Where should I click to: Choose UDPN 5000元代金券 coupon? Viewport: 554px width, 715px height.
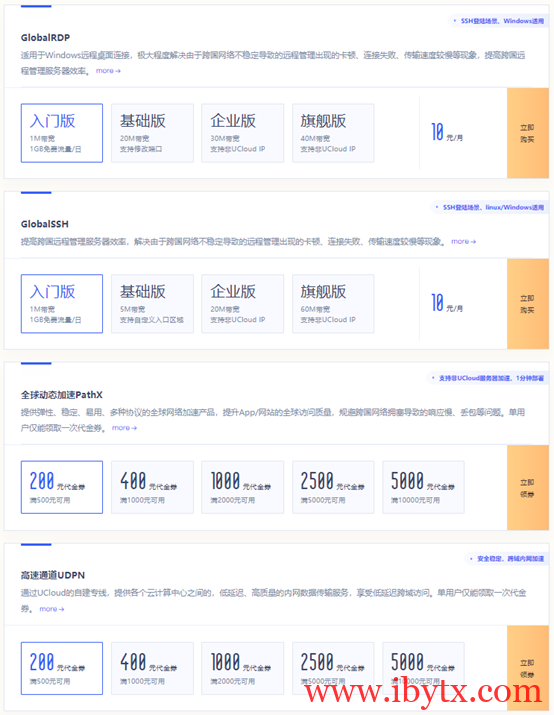[x=423, y=668]
